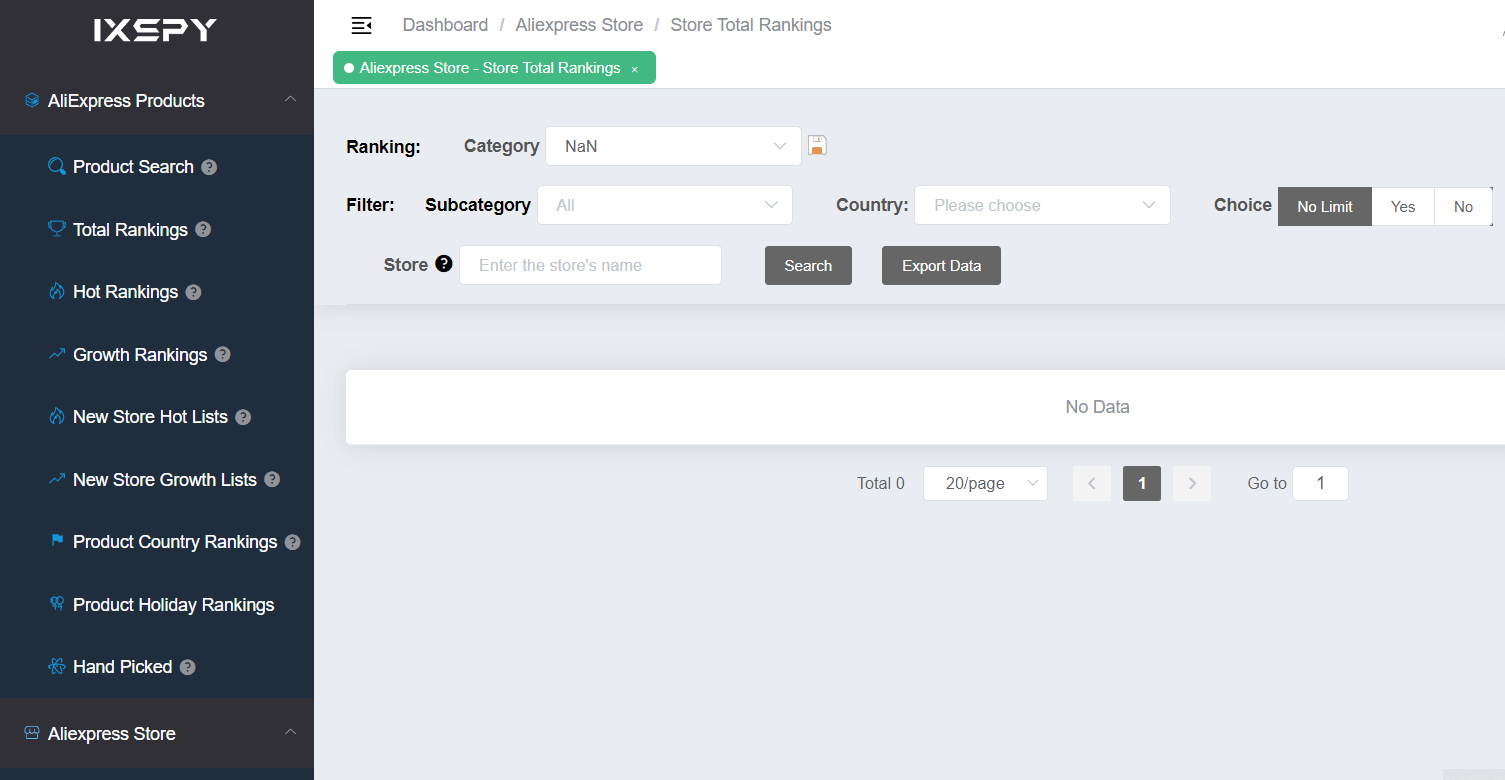Open Growth Rankings in the sidebar
The image size is (1505, 780).
pos(139,354)
